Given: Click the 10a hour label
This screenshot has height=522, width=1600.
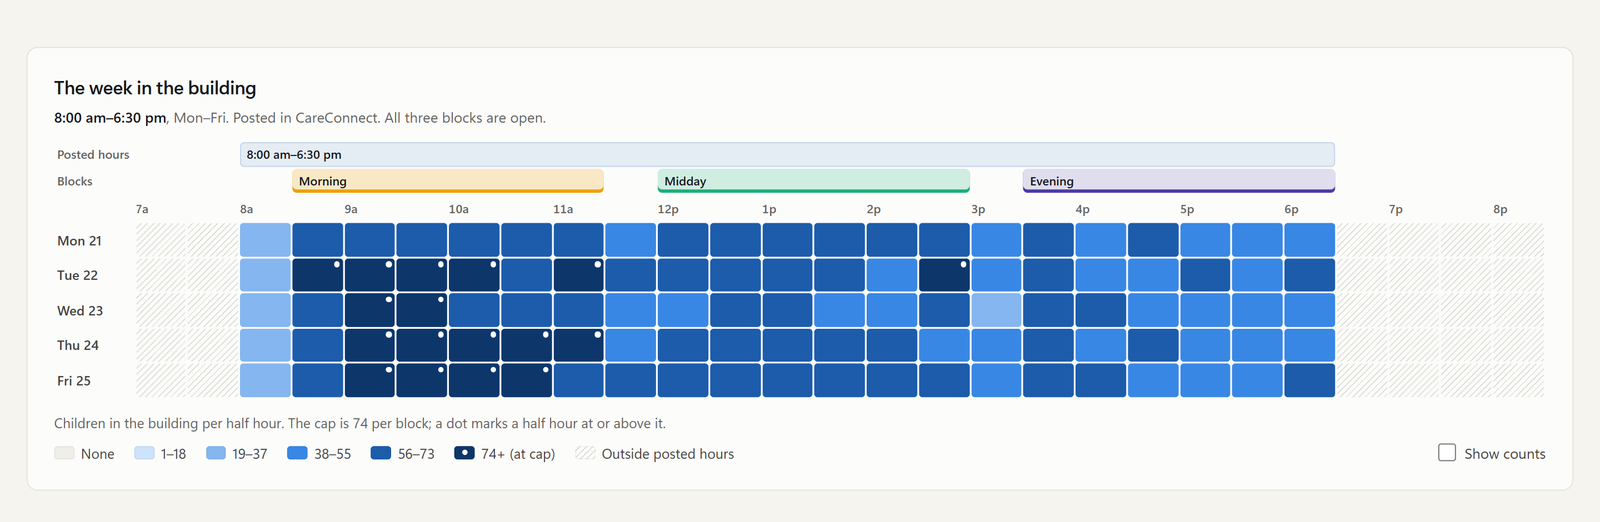Looking at the screenshot, I should (459, 209).
